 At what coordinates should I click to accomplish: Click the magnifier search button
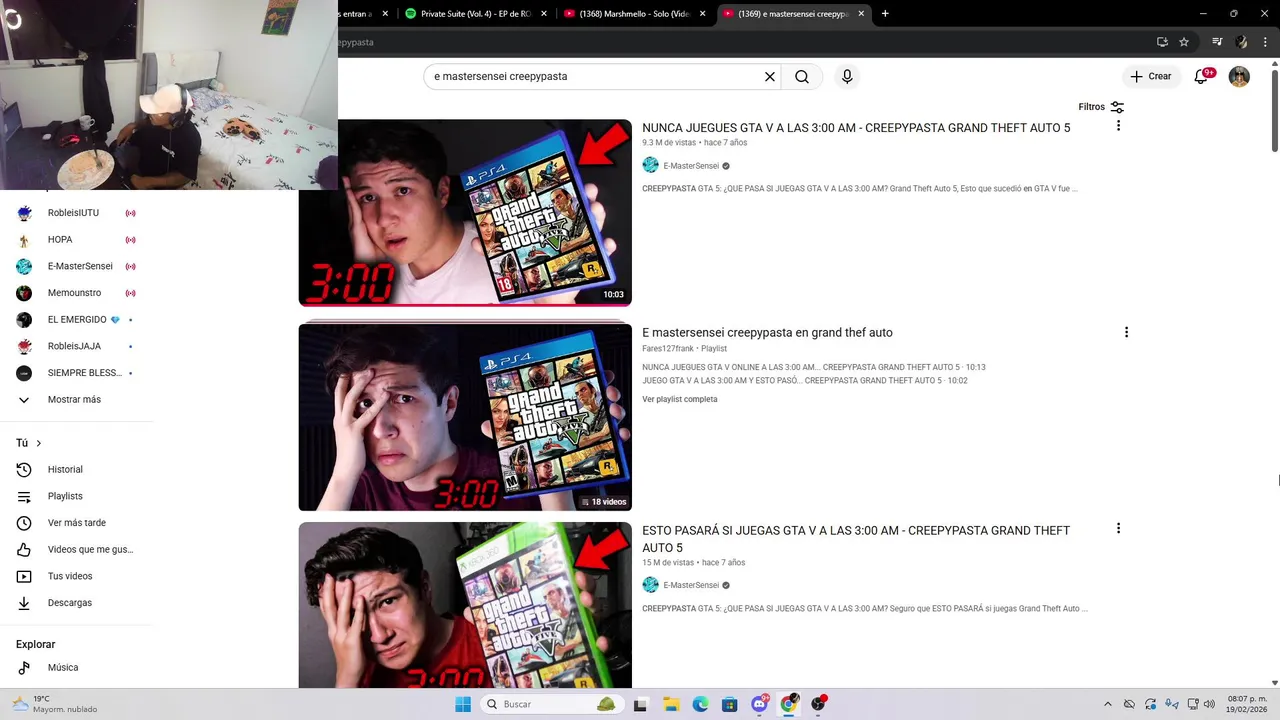[802, 77]
